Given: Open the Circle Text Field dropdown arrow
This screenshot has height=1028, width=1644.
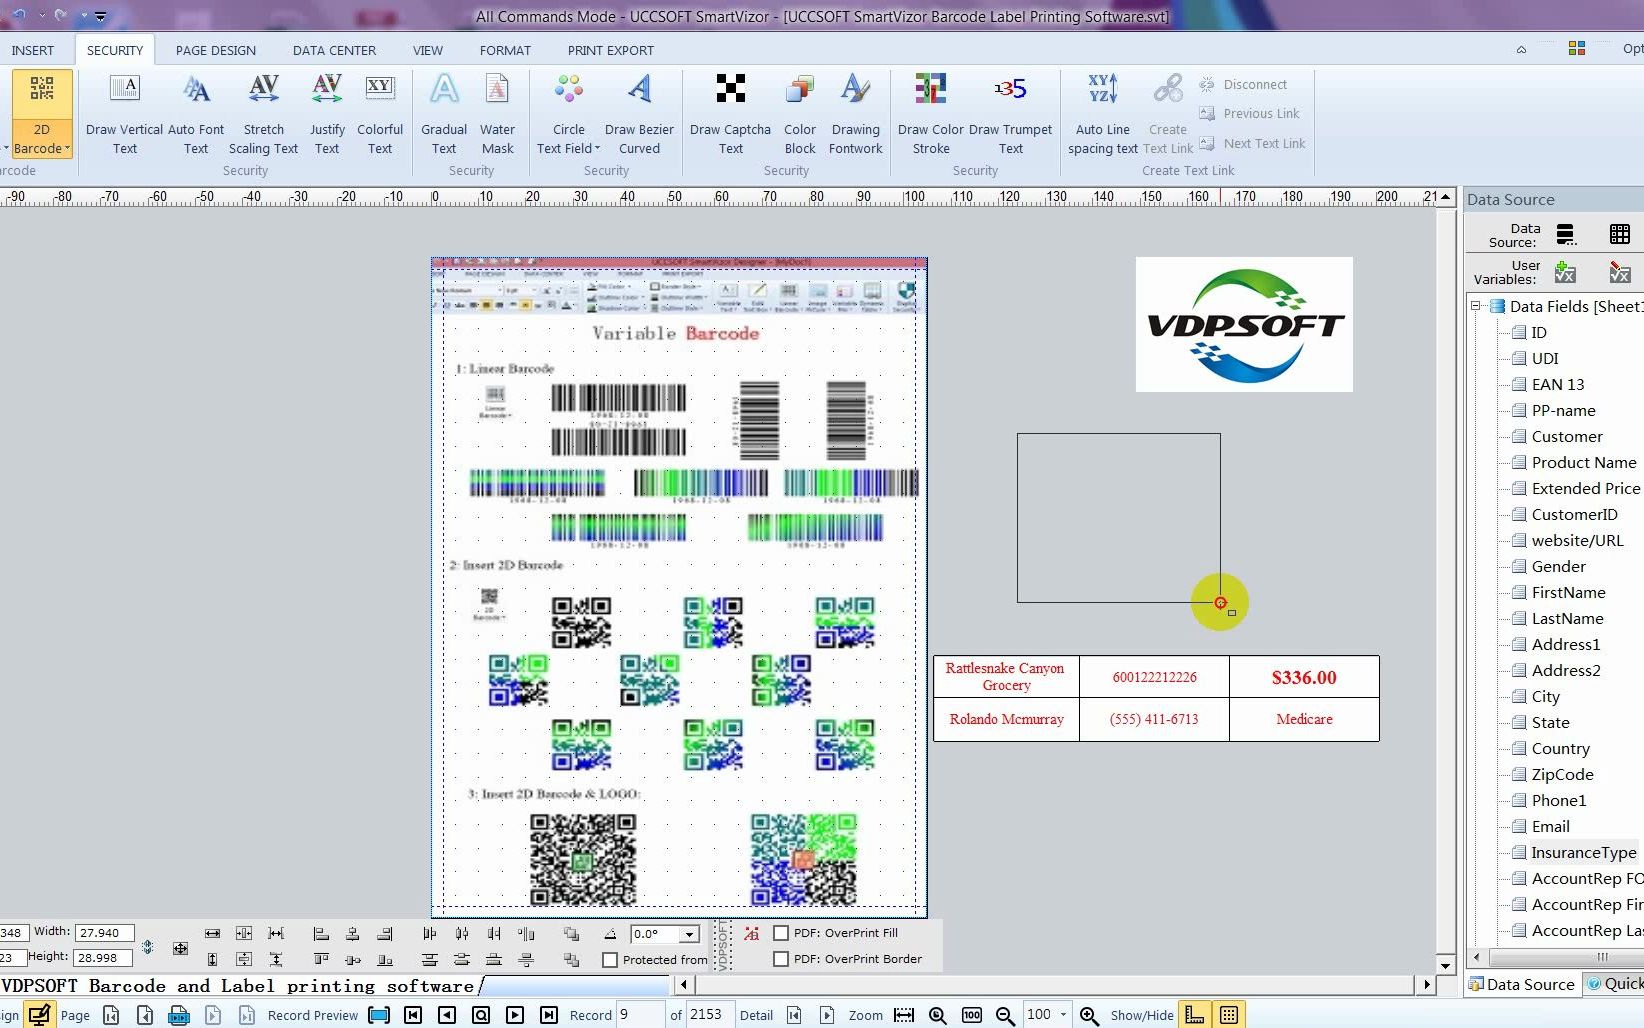Looking at the screenshot, I should coord(597,149).
